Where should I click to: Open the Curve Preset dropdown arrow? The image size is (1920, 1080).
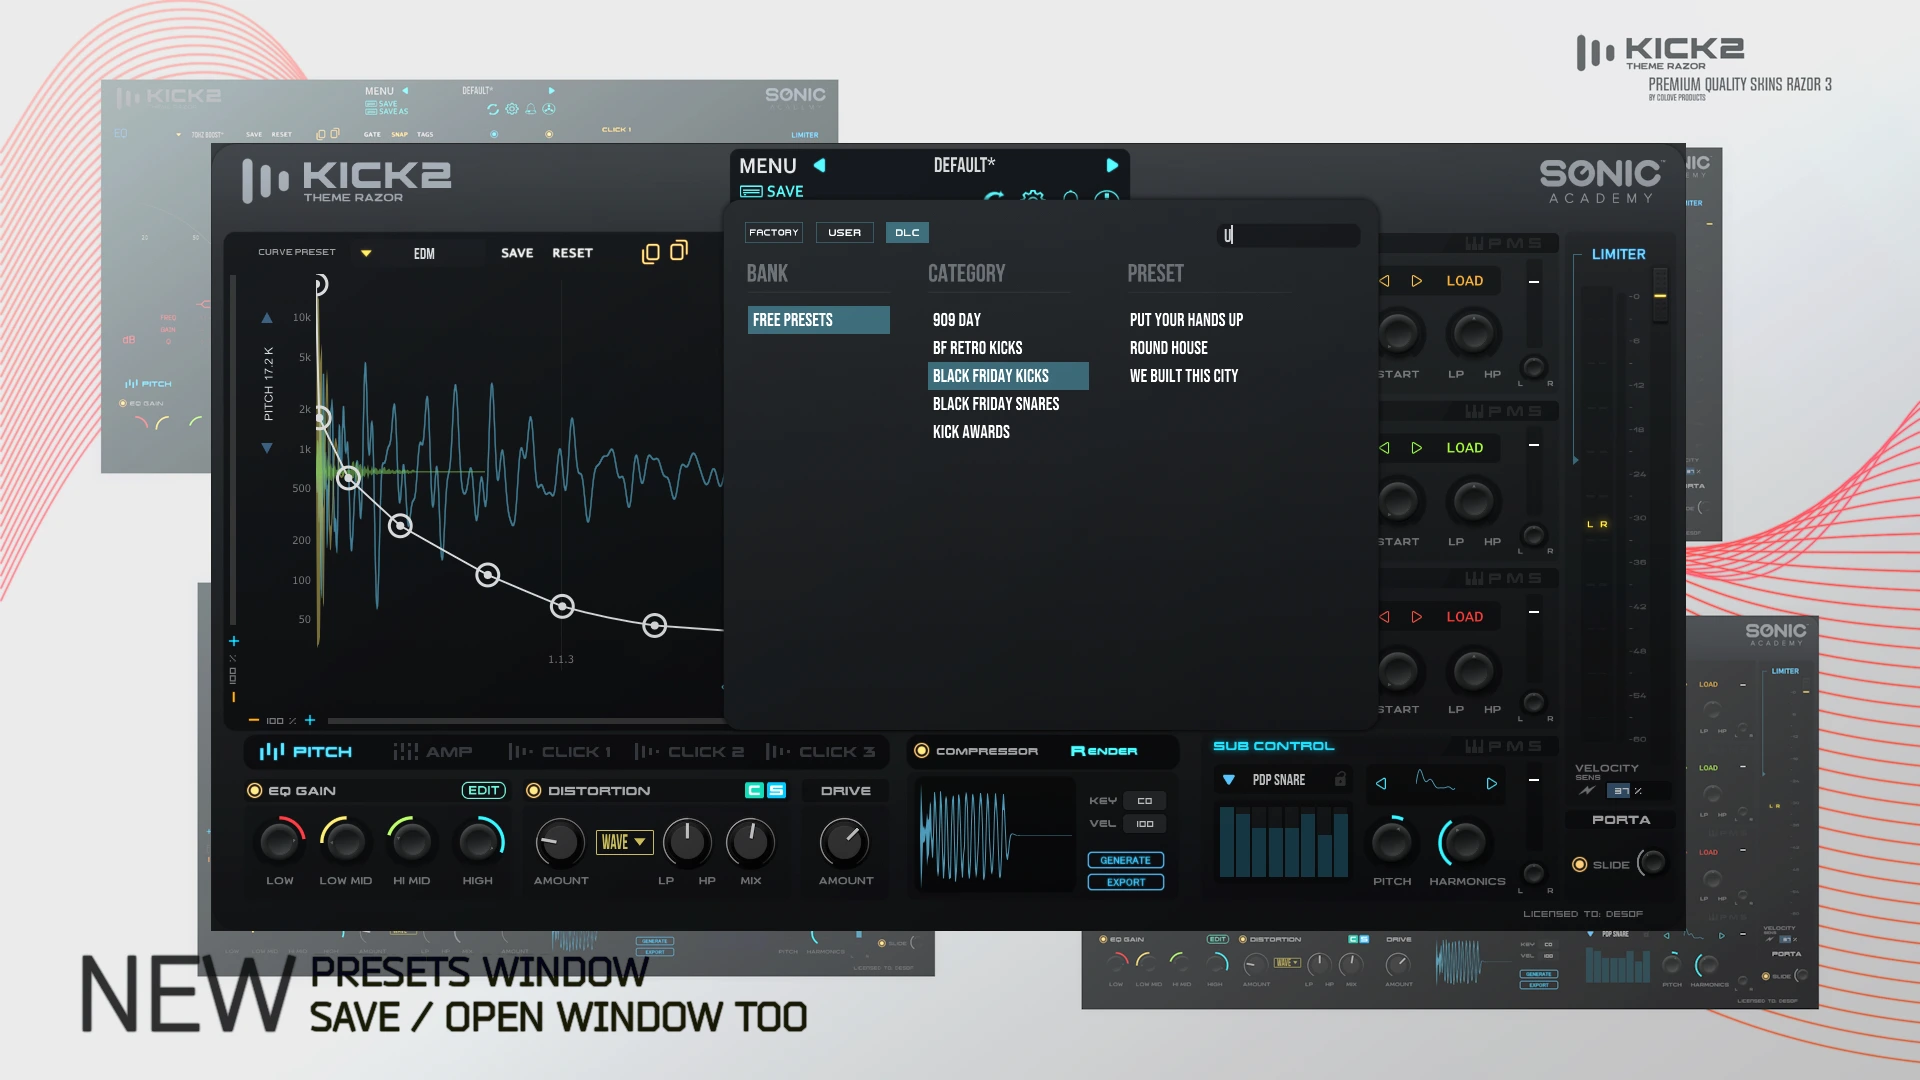pos(366,253)
